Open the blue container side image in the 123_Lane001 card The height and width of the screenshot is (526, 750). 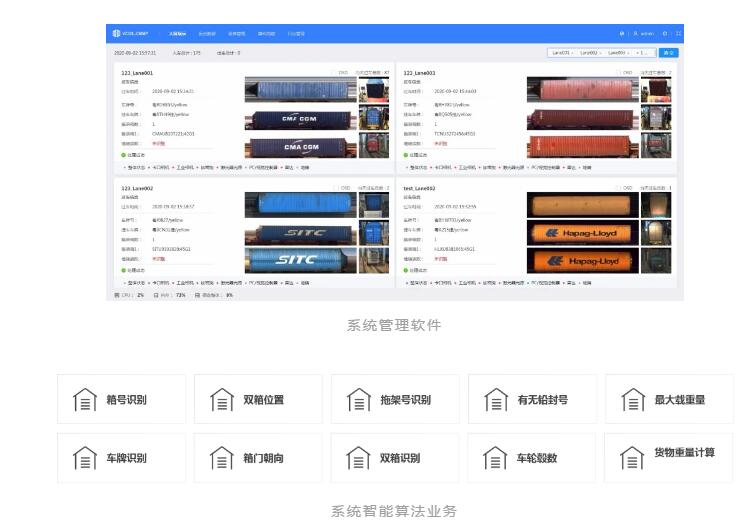[x=300, y=89]
